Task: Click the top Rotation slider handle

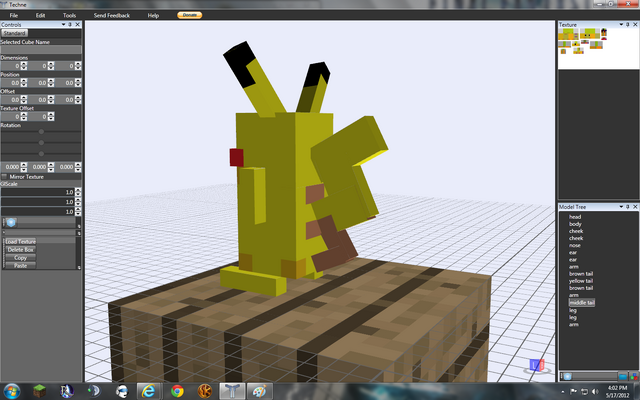Action: [41, 131]
